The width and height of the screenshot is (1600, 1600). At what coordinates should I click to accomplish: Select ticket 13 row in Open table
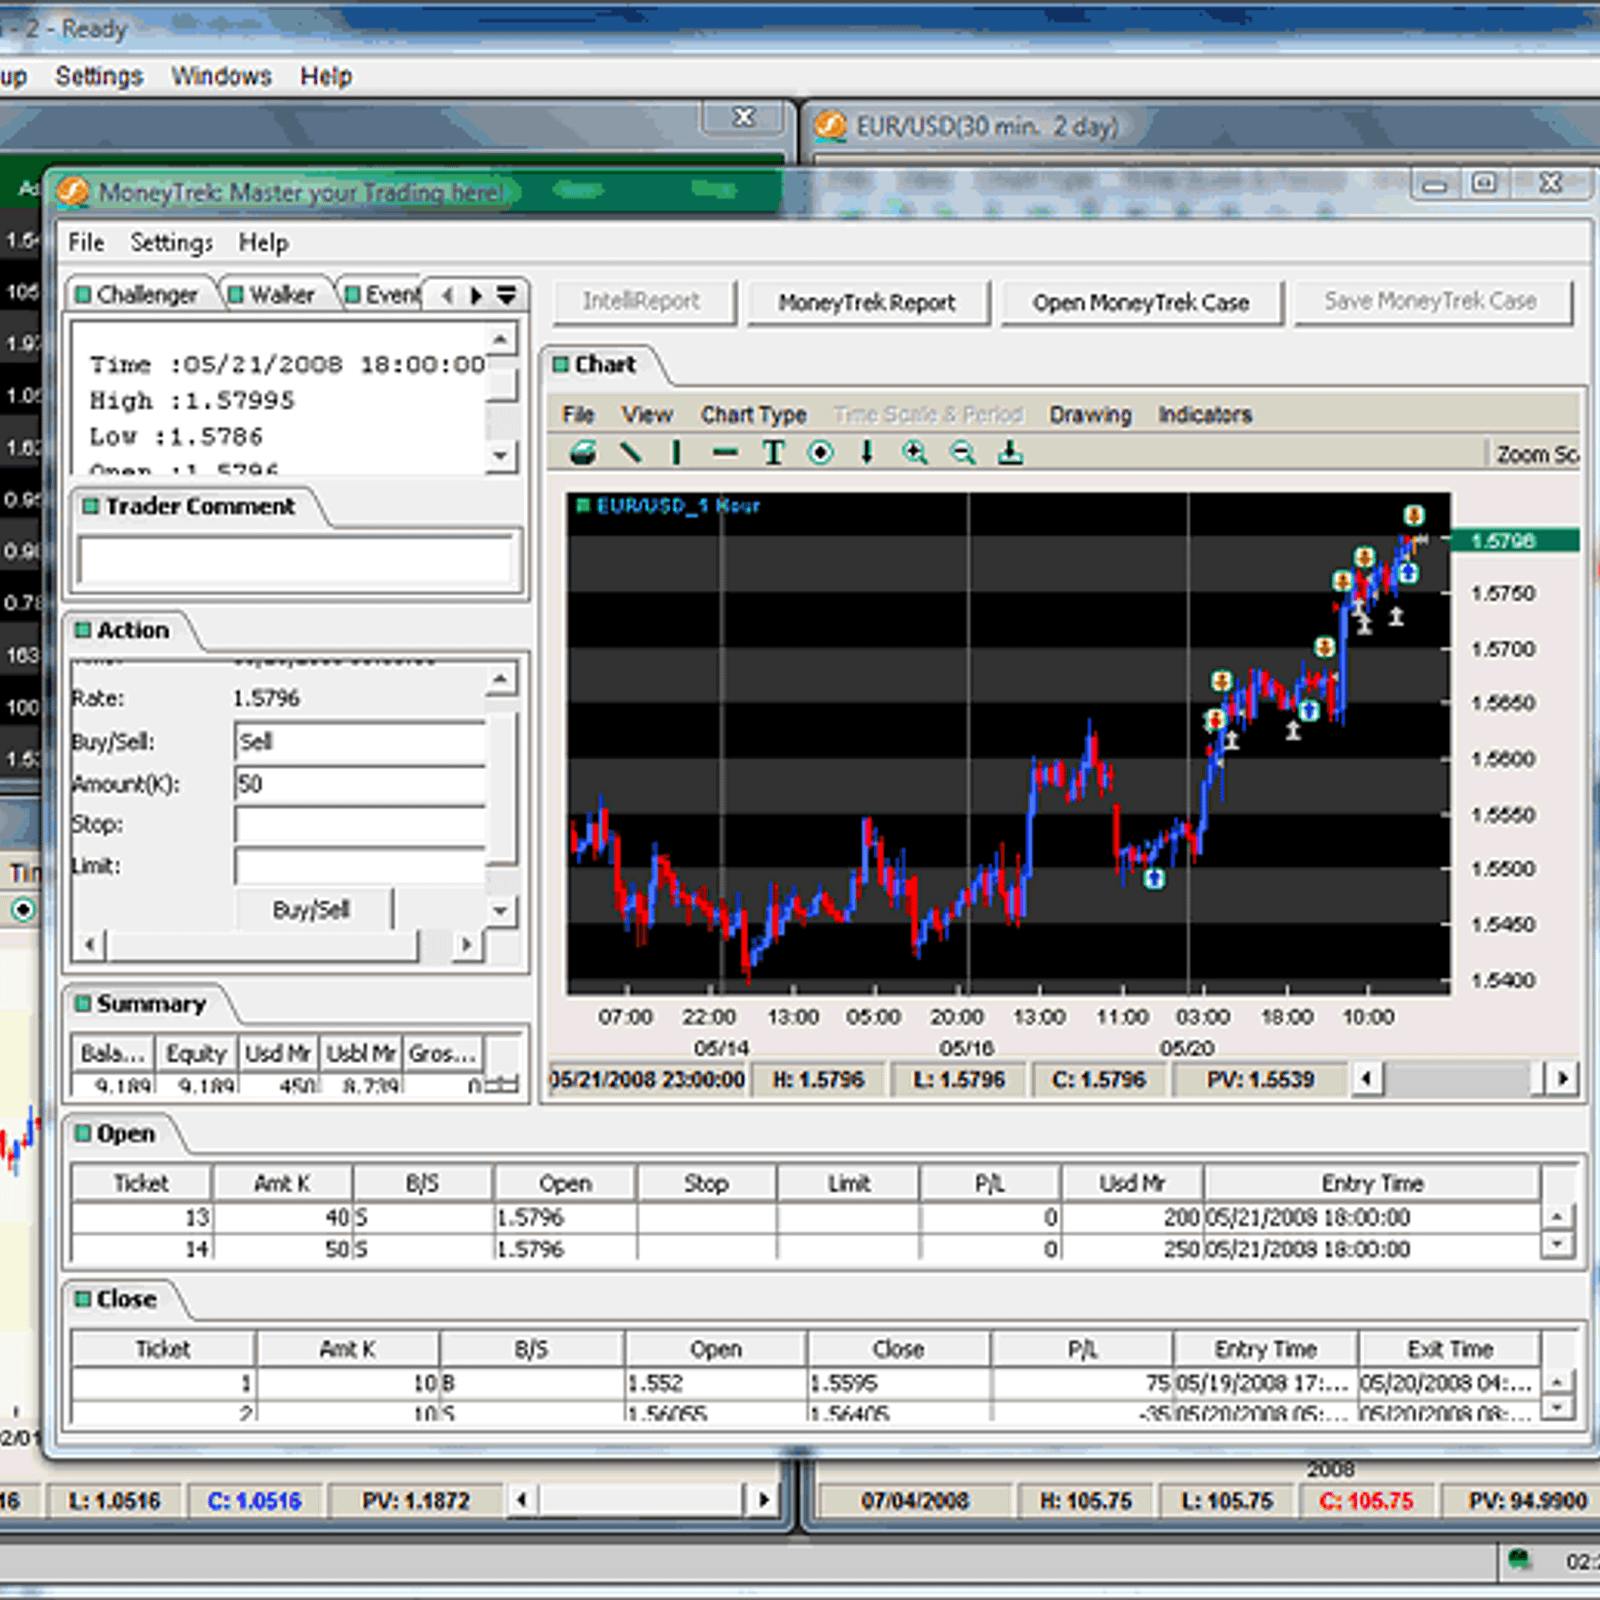(806, 1217)
